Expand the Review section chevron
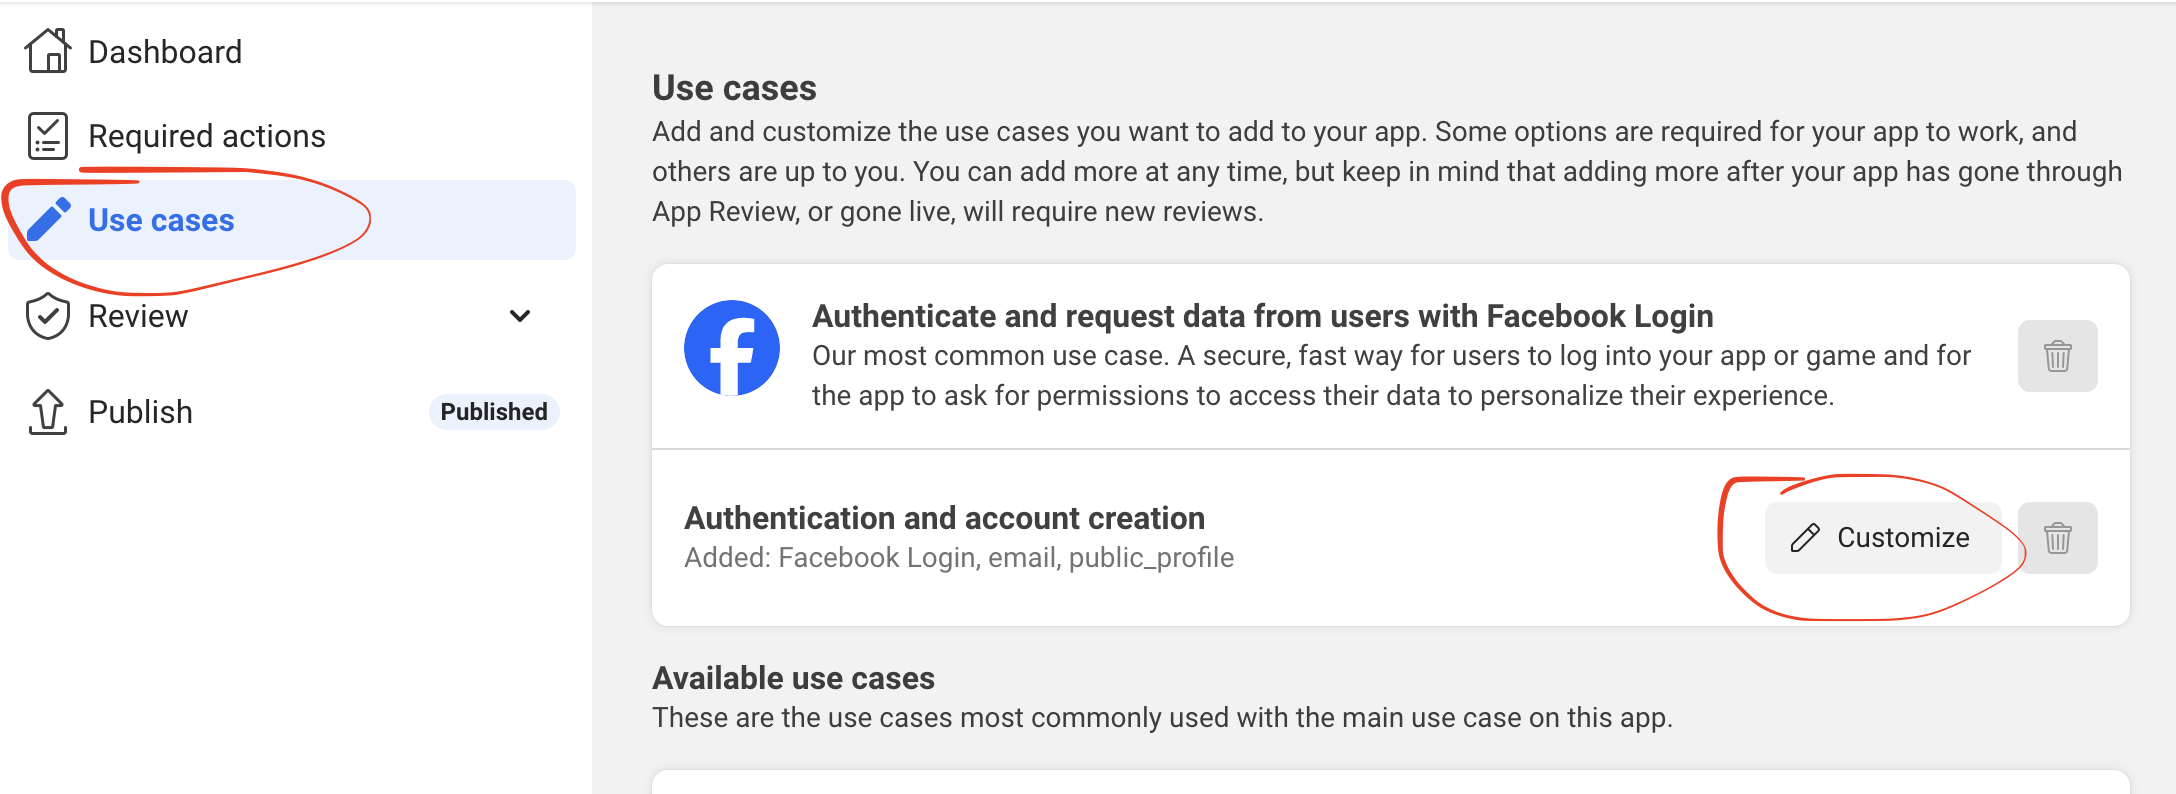2176x794 pixels. [x=520, y=316]
